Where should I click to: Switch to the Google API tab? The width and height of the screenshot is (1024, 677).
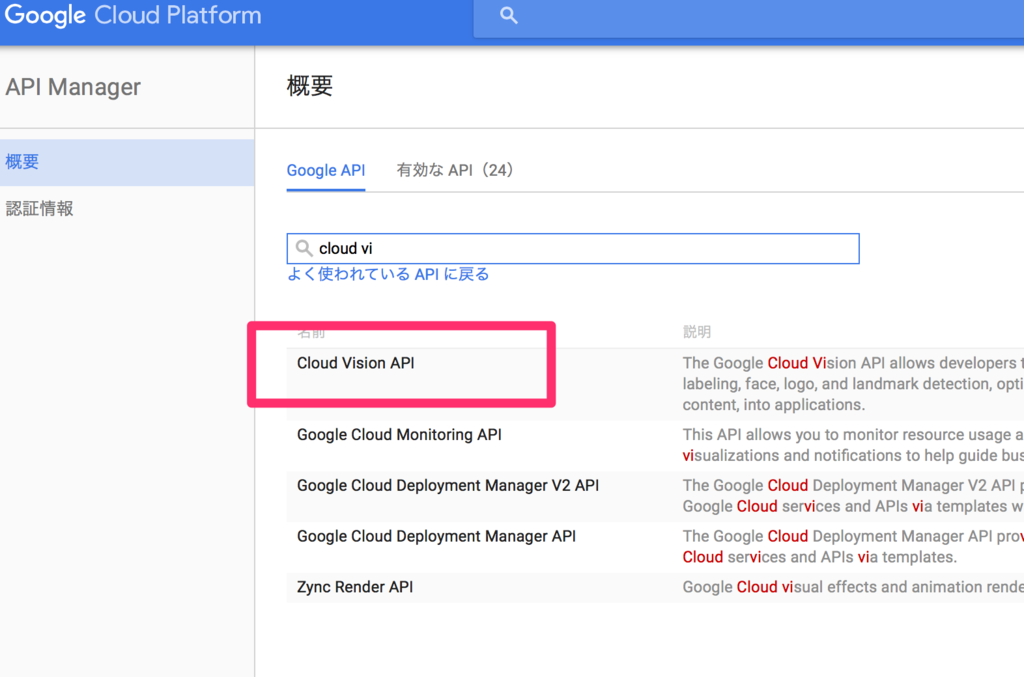(326, 170)
